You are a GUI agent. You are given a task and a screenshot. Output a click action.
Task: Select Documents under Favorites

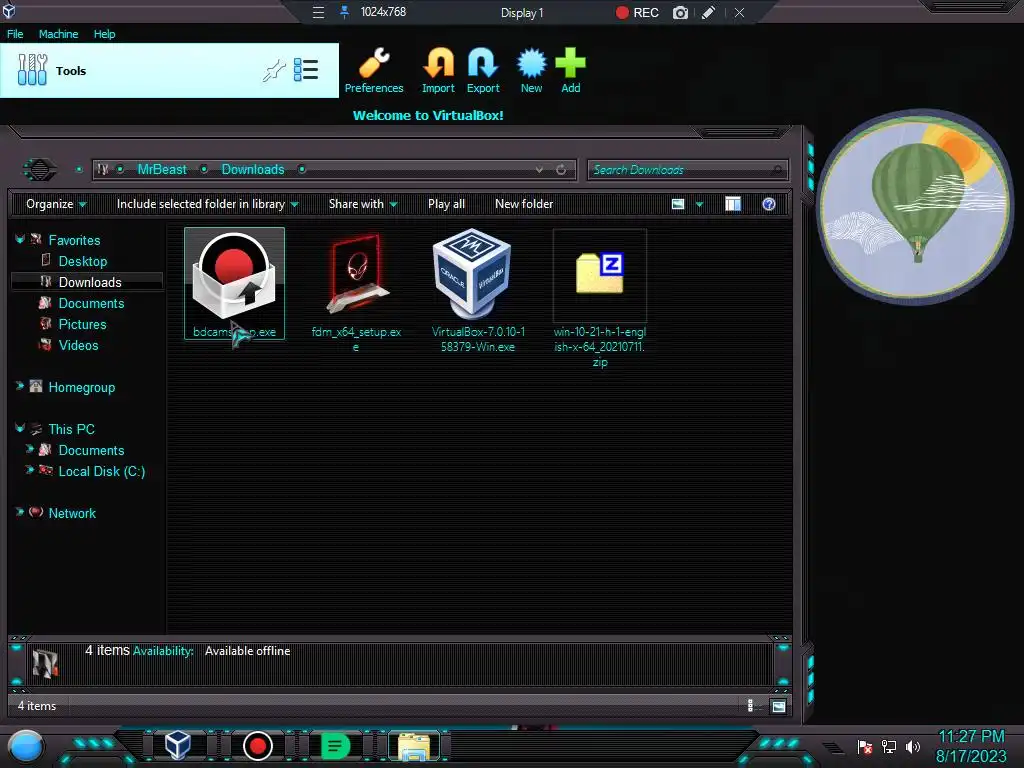coord(91,303)
